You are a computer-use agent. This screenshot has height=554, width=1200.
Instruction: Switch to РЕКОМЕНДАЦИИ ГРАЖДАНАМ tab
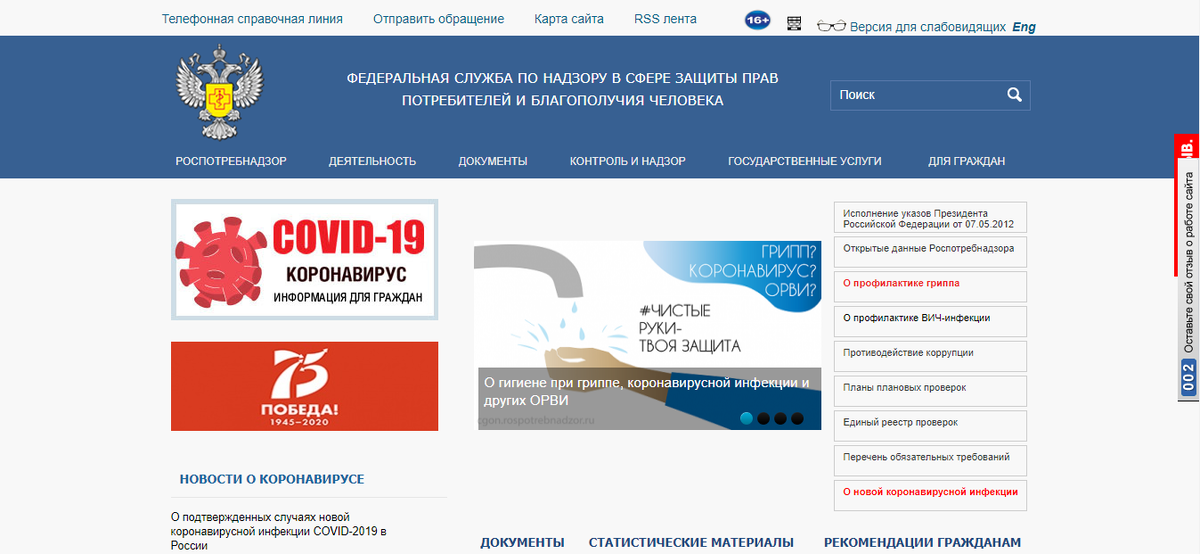tap(923, 543)
